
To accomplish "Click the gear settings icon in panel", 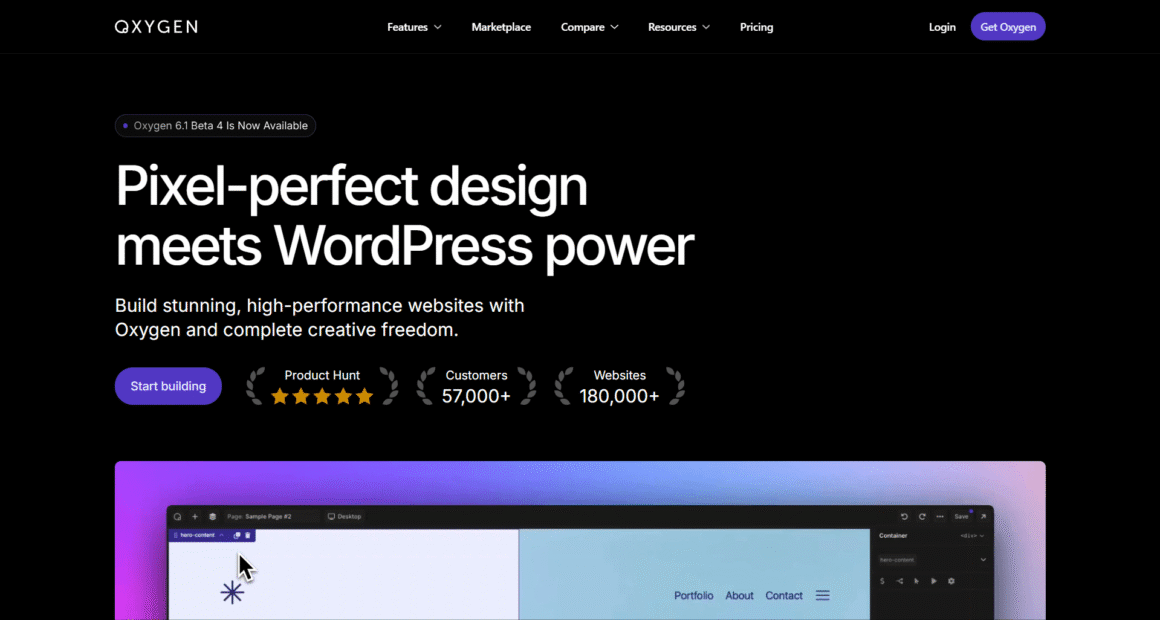I will [x=951, y=582].
